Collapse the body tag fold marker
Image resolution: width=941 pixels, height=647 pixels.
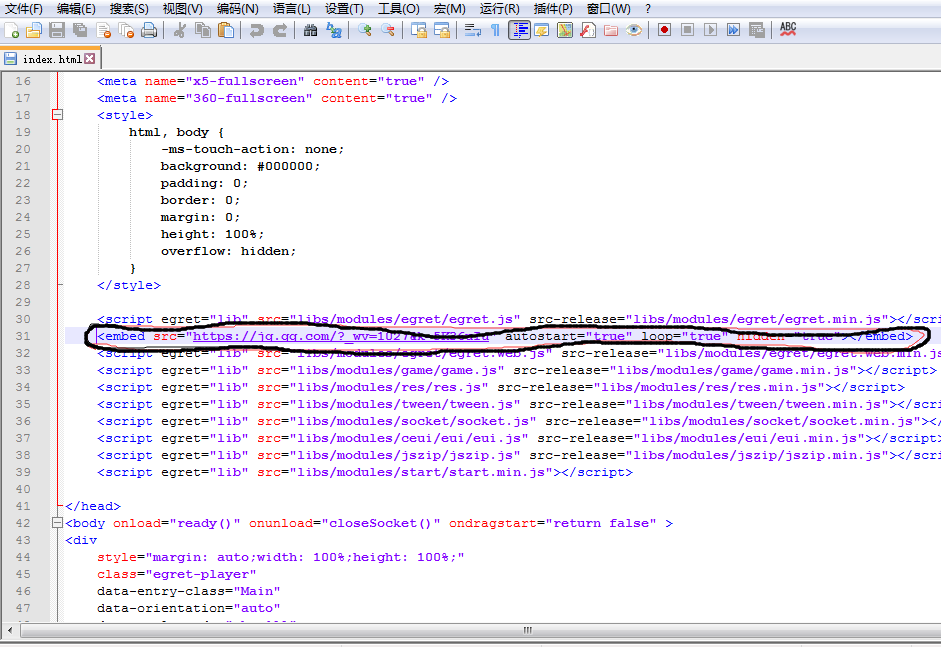tap(58, 523)
